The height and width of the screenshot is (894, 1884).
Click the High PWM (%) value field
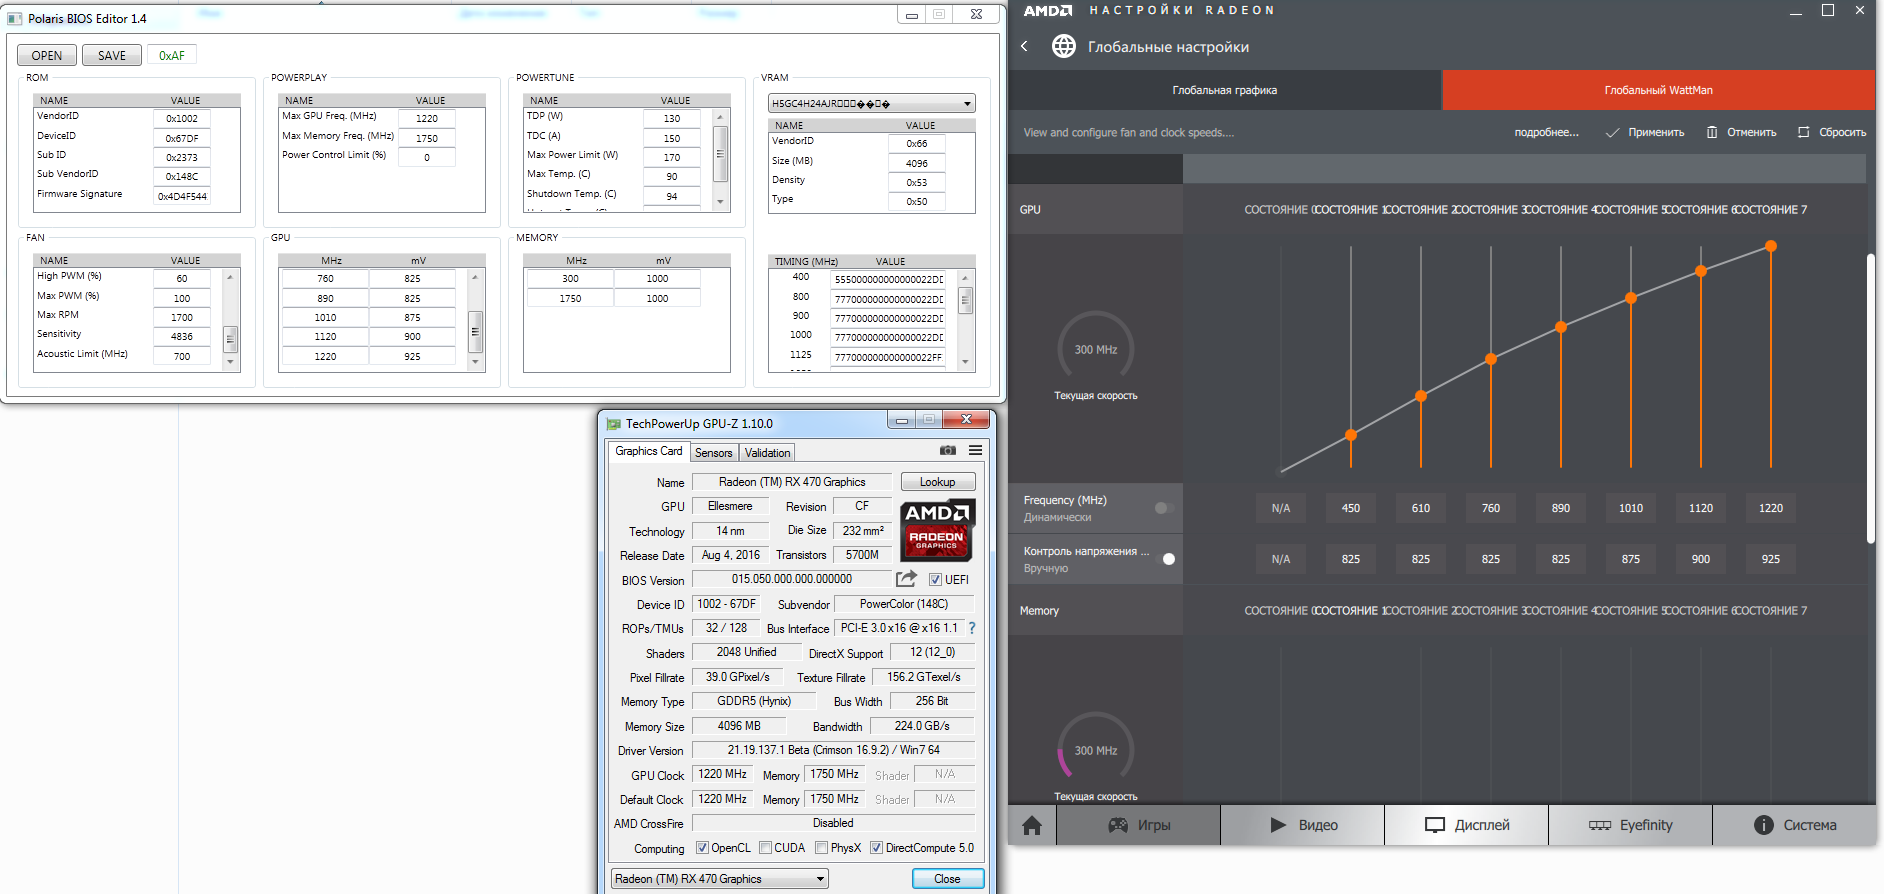coord(182,279)
